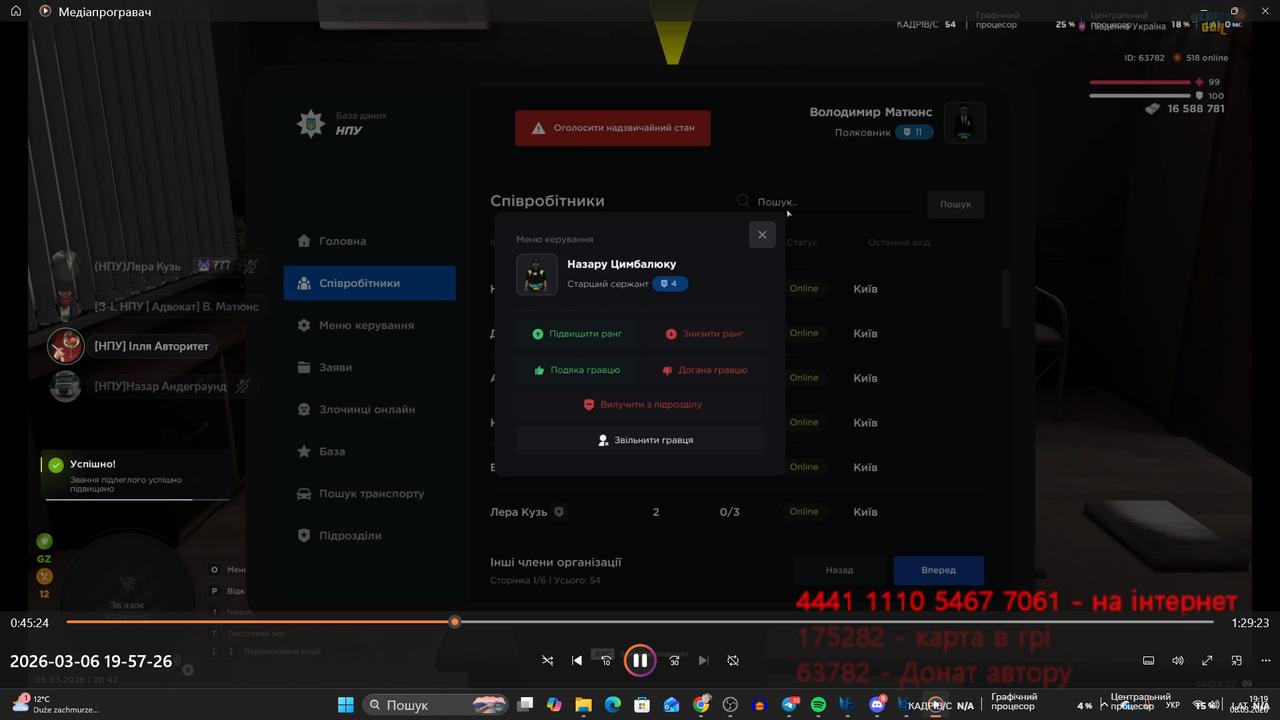The image size is (1280, 720).
Task: Open the sidebar Меню керування item
Action: point(369,325)
